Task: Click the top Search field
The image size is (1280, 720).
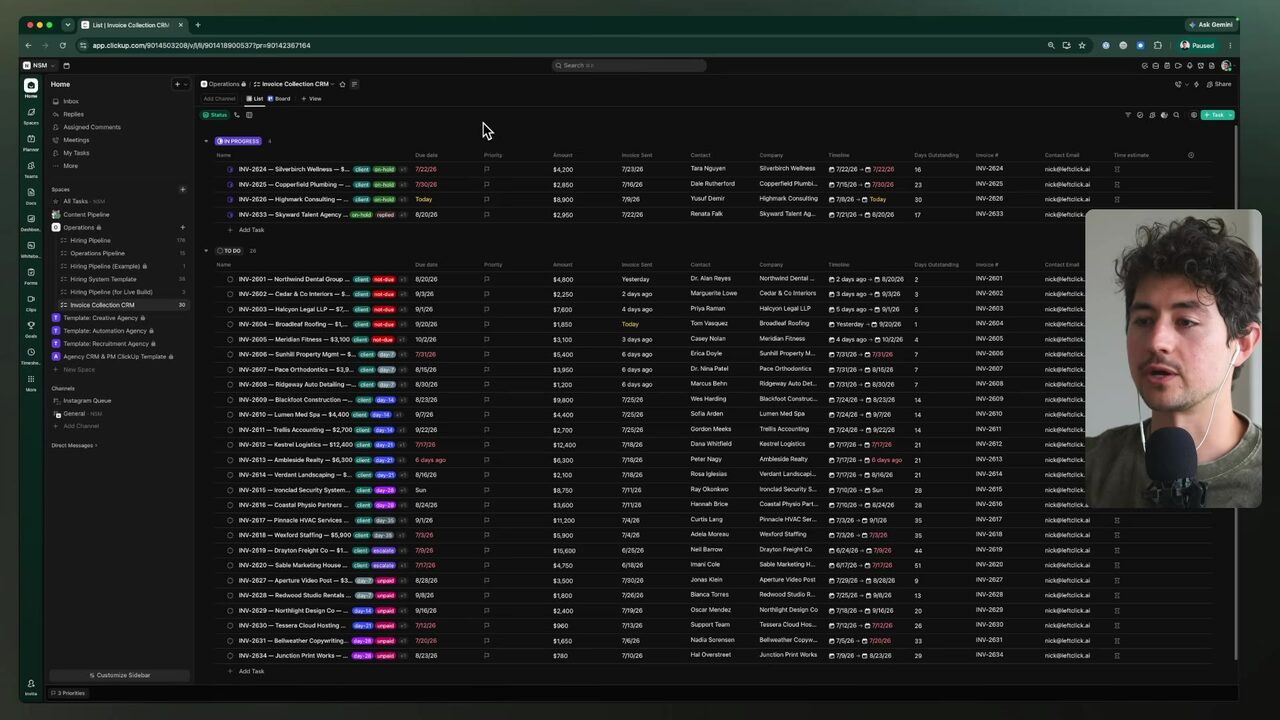Action: (629, 66)
